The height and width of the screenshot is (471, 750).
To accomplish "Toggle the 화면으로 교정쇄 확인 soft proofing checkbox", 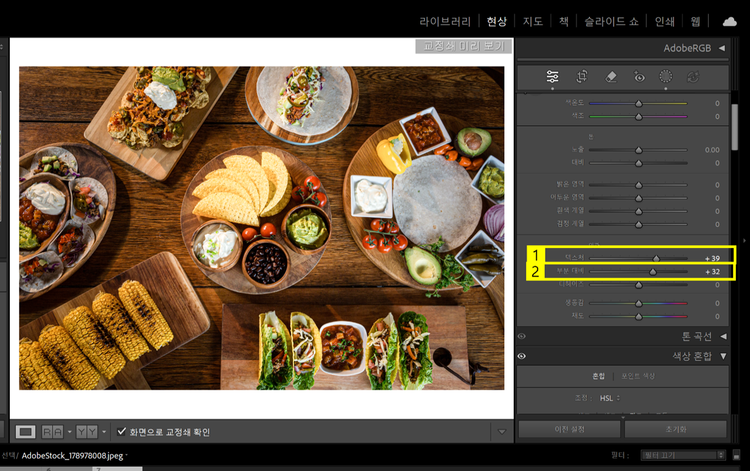I will tap(121, 431).
